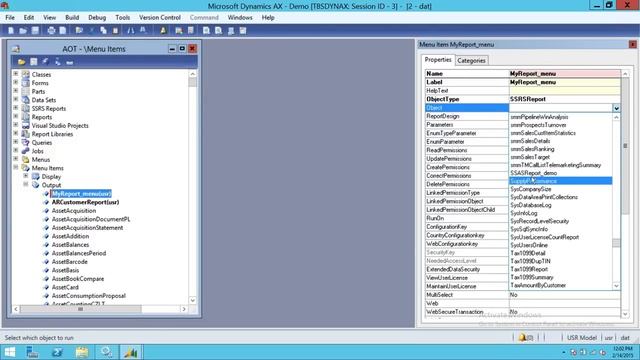Open Server Manager from the taskbar
The image size is (640, 360).
click(32, 352)
